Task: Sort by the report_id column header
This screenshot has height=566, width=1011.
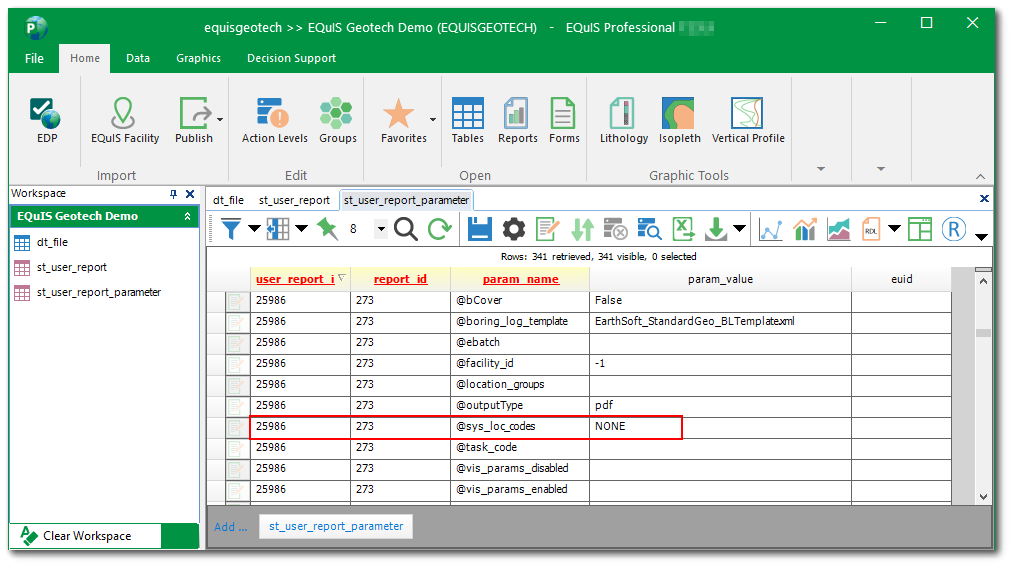Action: (400, 279)
